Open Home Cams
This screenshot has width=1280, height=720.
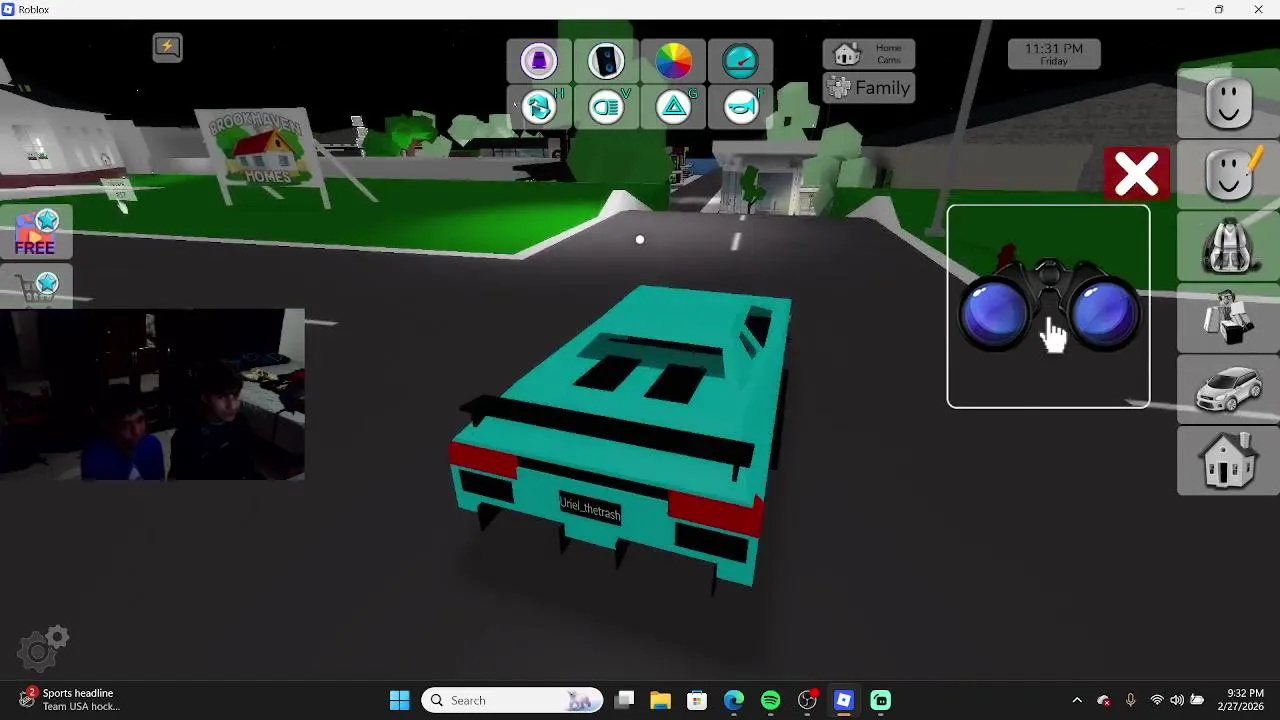point(869,54)
